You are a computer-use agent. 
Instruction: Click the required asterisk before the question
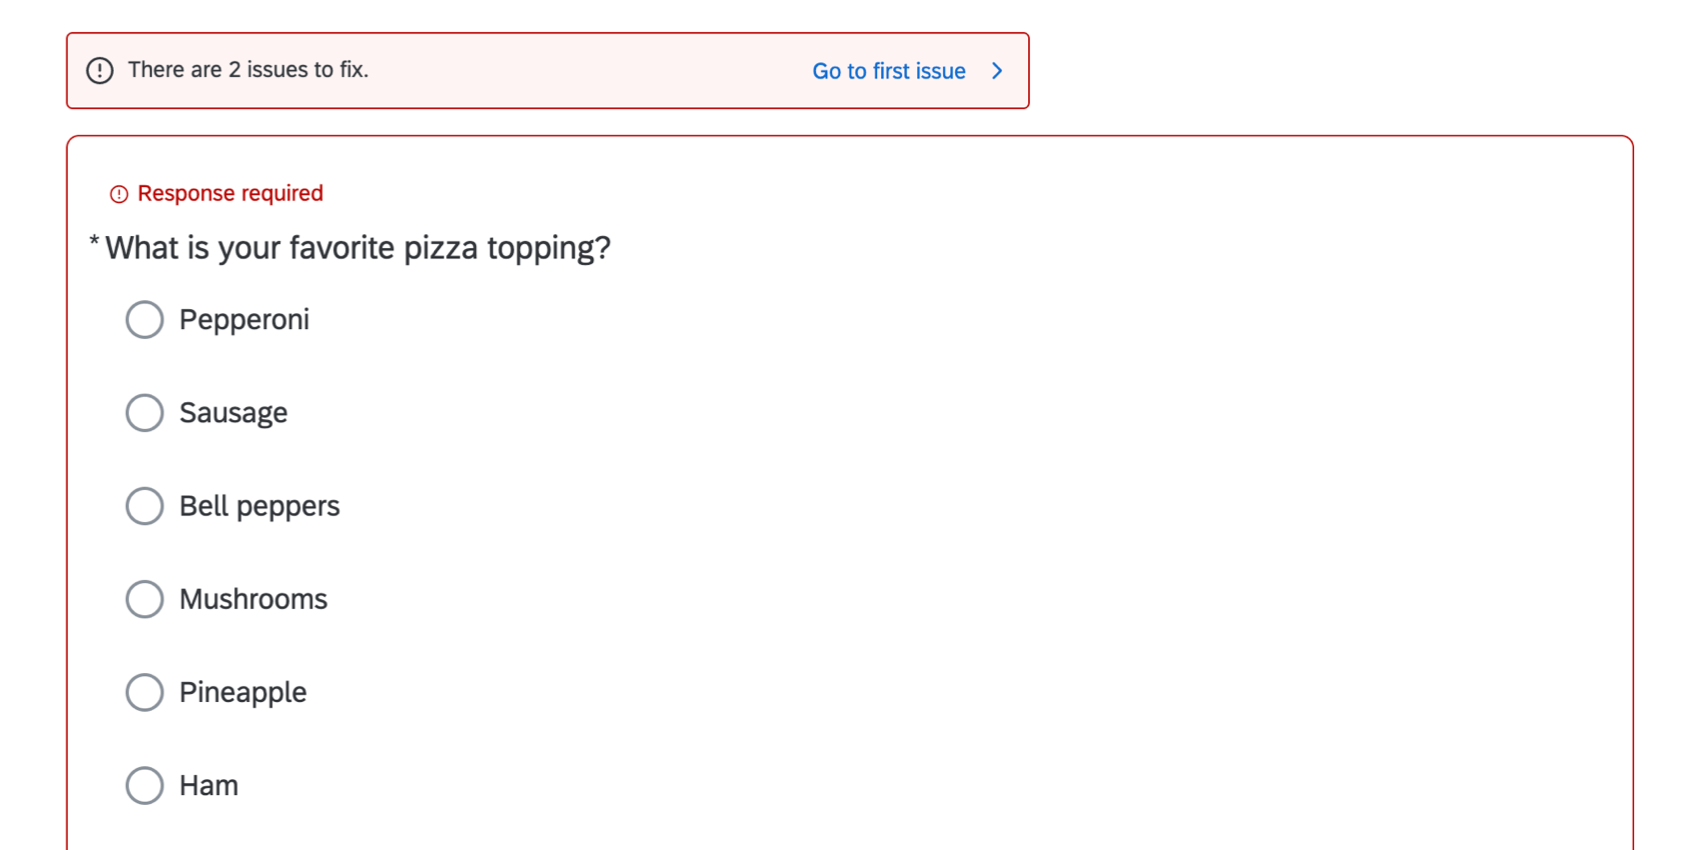tap(94, 243)
